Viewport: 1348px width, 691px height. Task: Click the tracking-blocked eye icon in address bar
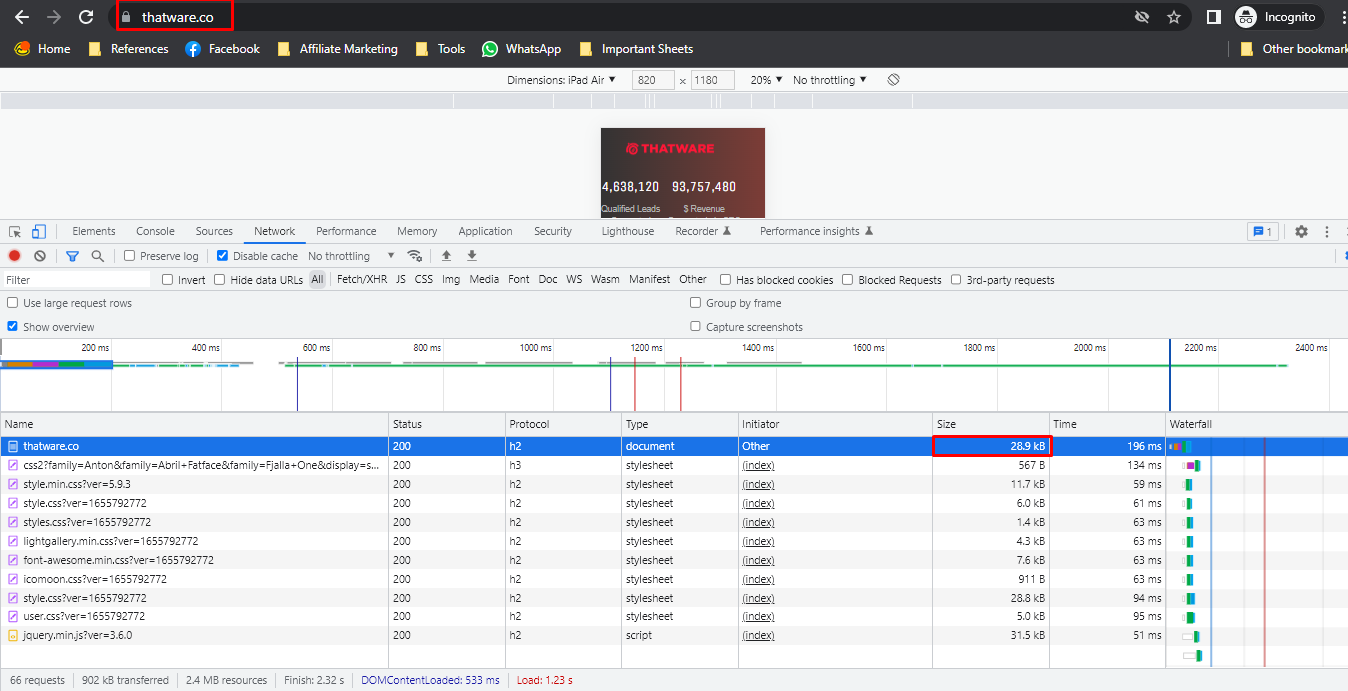click(1142, 17)
